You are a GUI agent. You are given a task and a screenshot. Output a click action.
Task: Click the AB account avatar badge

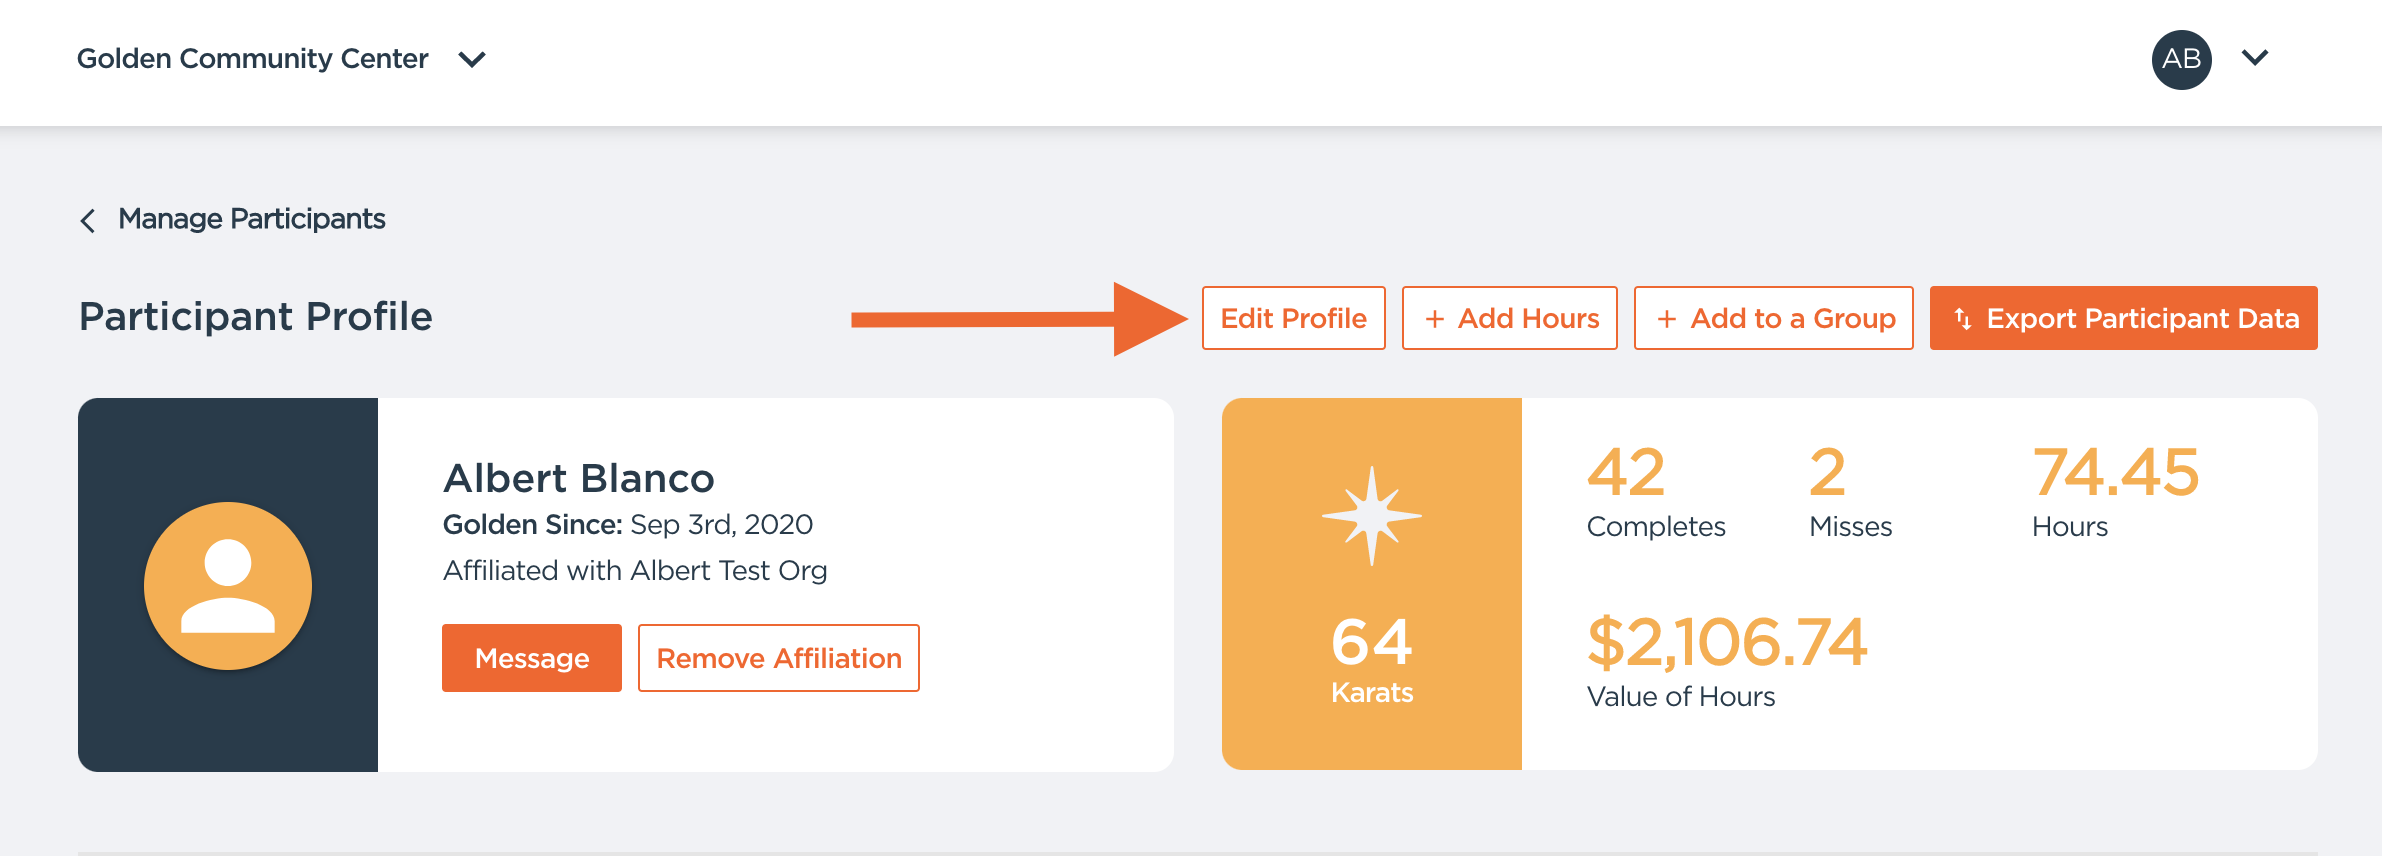(2181, 58)
